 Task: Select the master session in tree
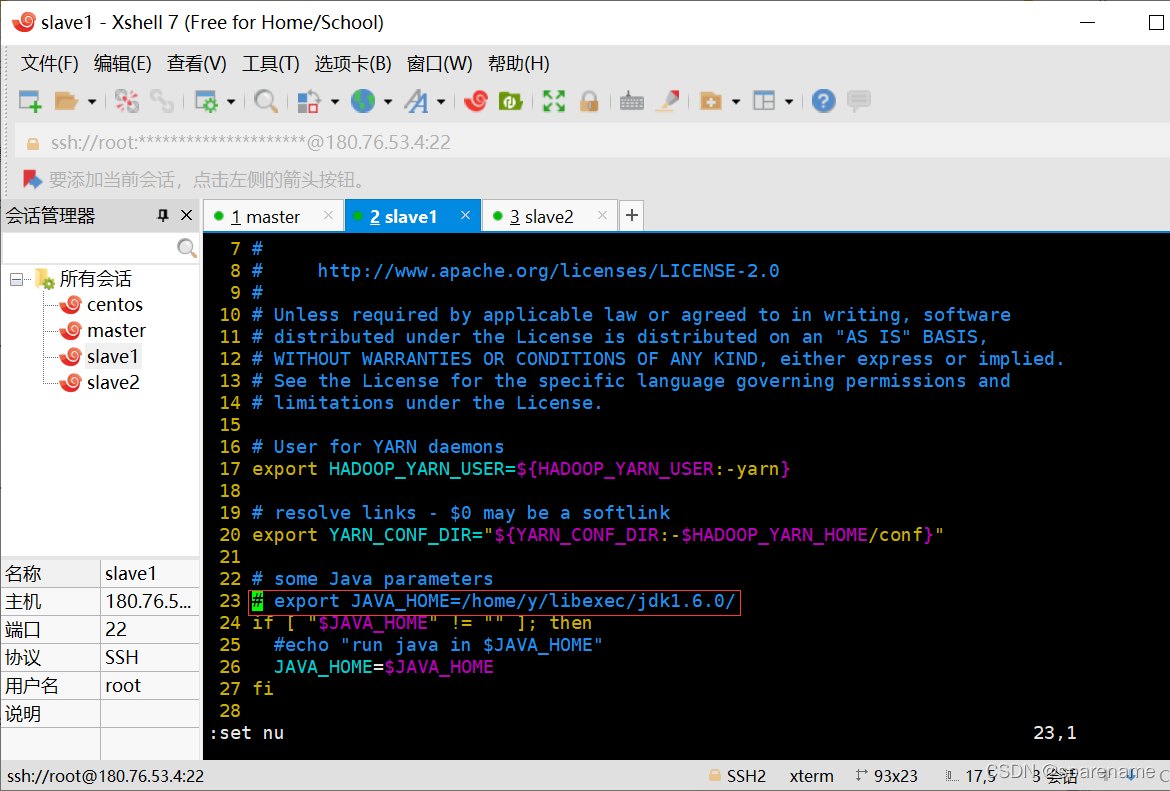pyautogui.click(x=116, y=331)
